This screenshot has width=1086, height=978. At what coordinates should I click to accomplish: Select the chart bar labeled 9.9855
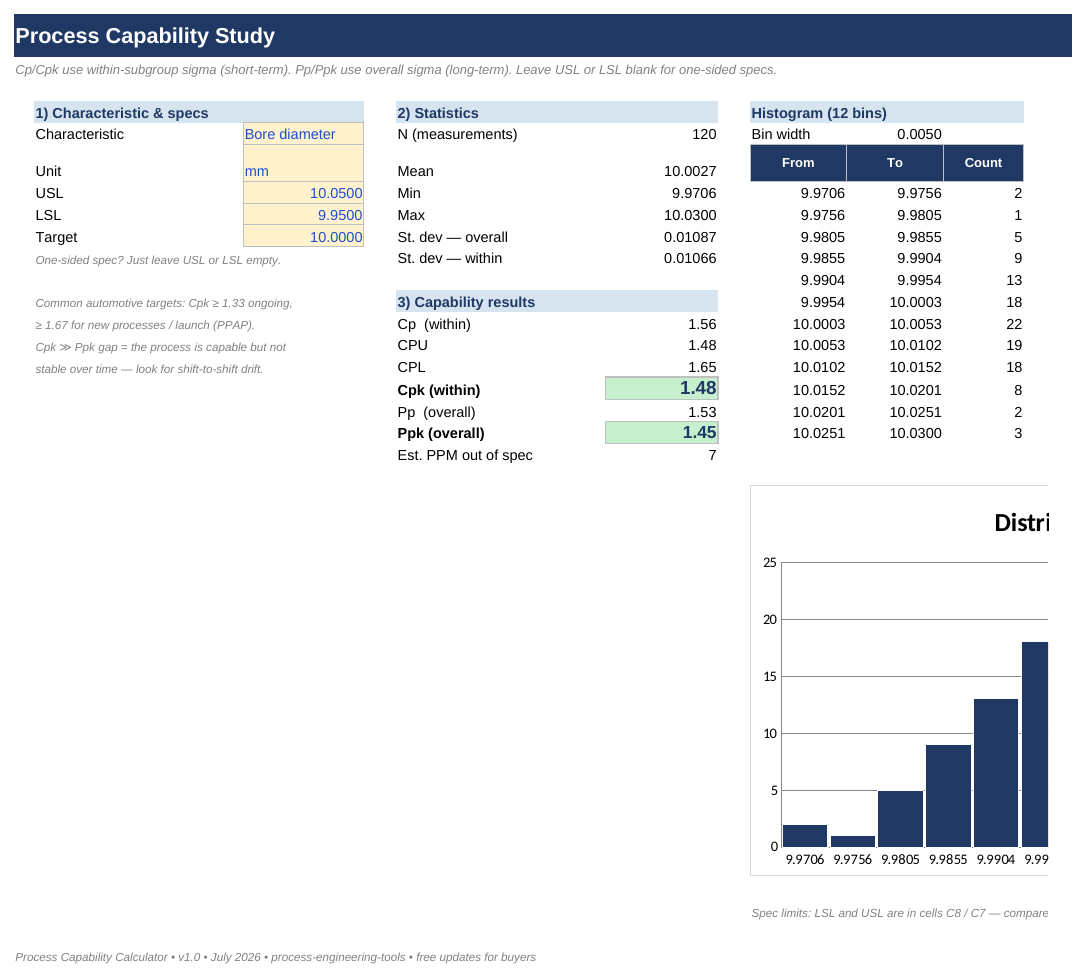[948, 796]
